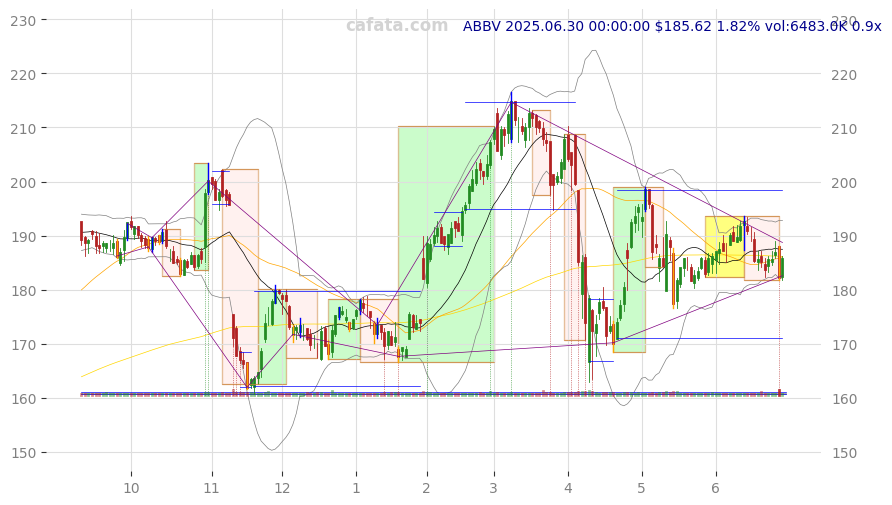Click the 220 label on left price axis

23,75
